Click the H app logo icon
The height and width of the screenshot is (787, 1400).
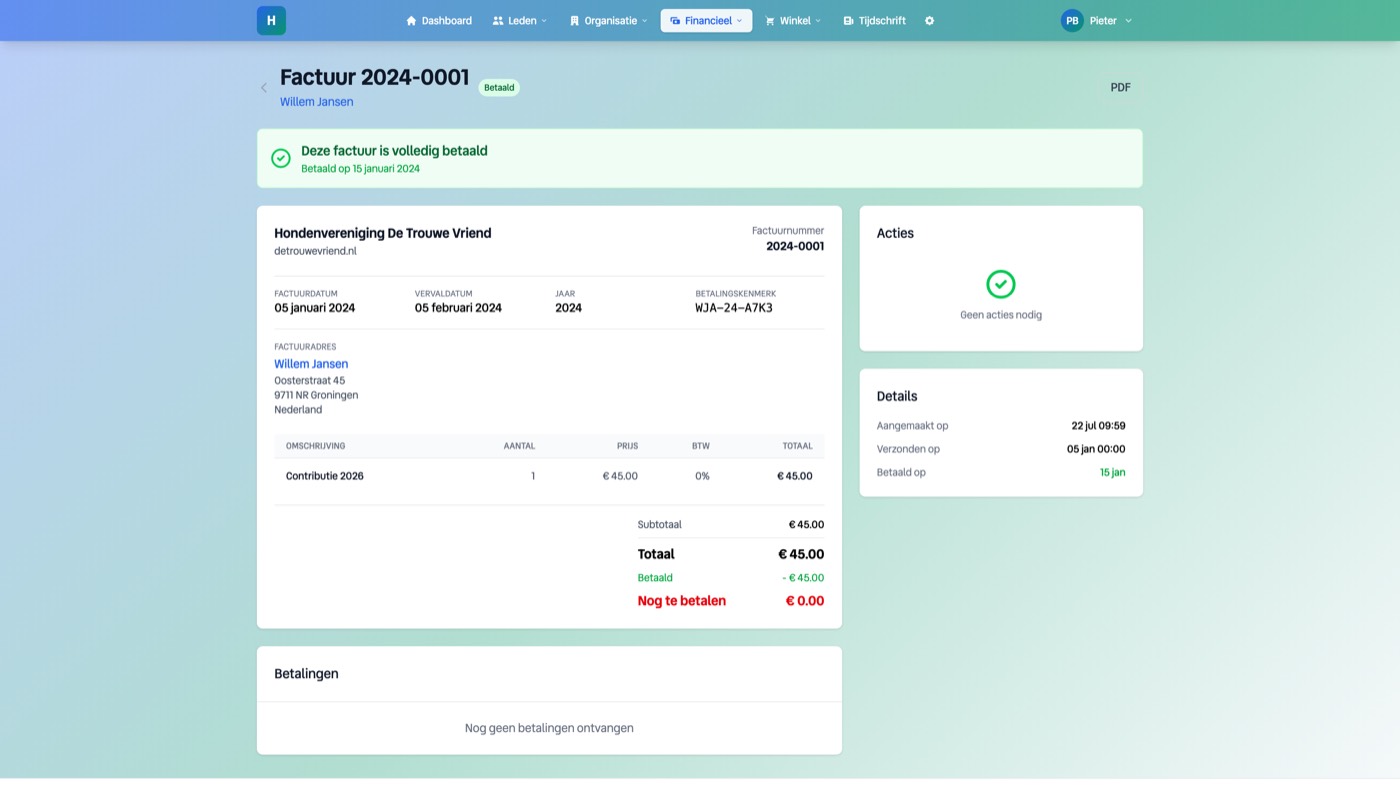pyautogui.click(x=271, y=20)
